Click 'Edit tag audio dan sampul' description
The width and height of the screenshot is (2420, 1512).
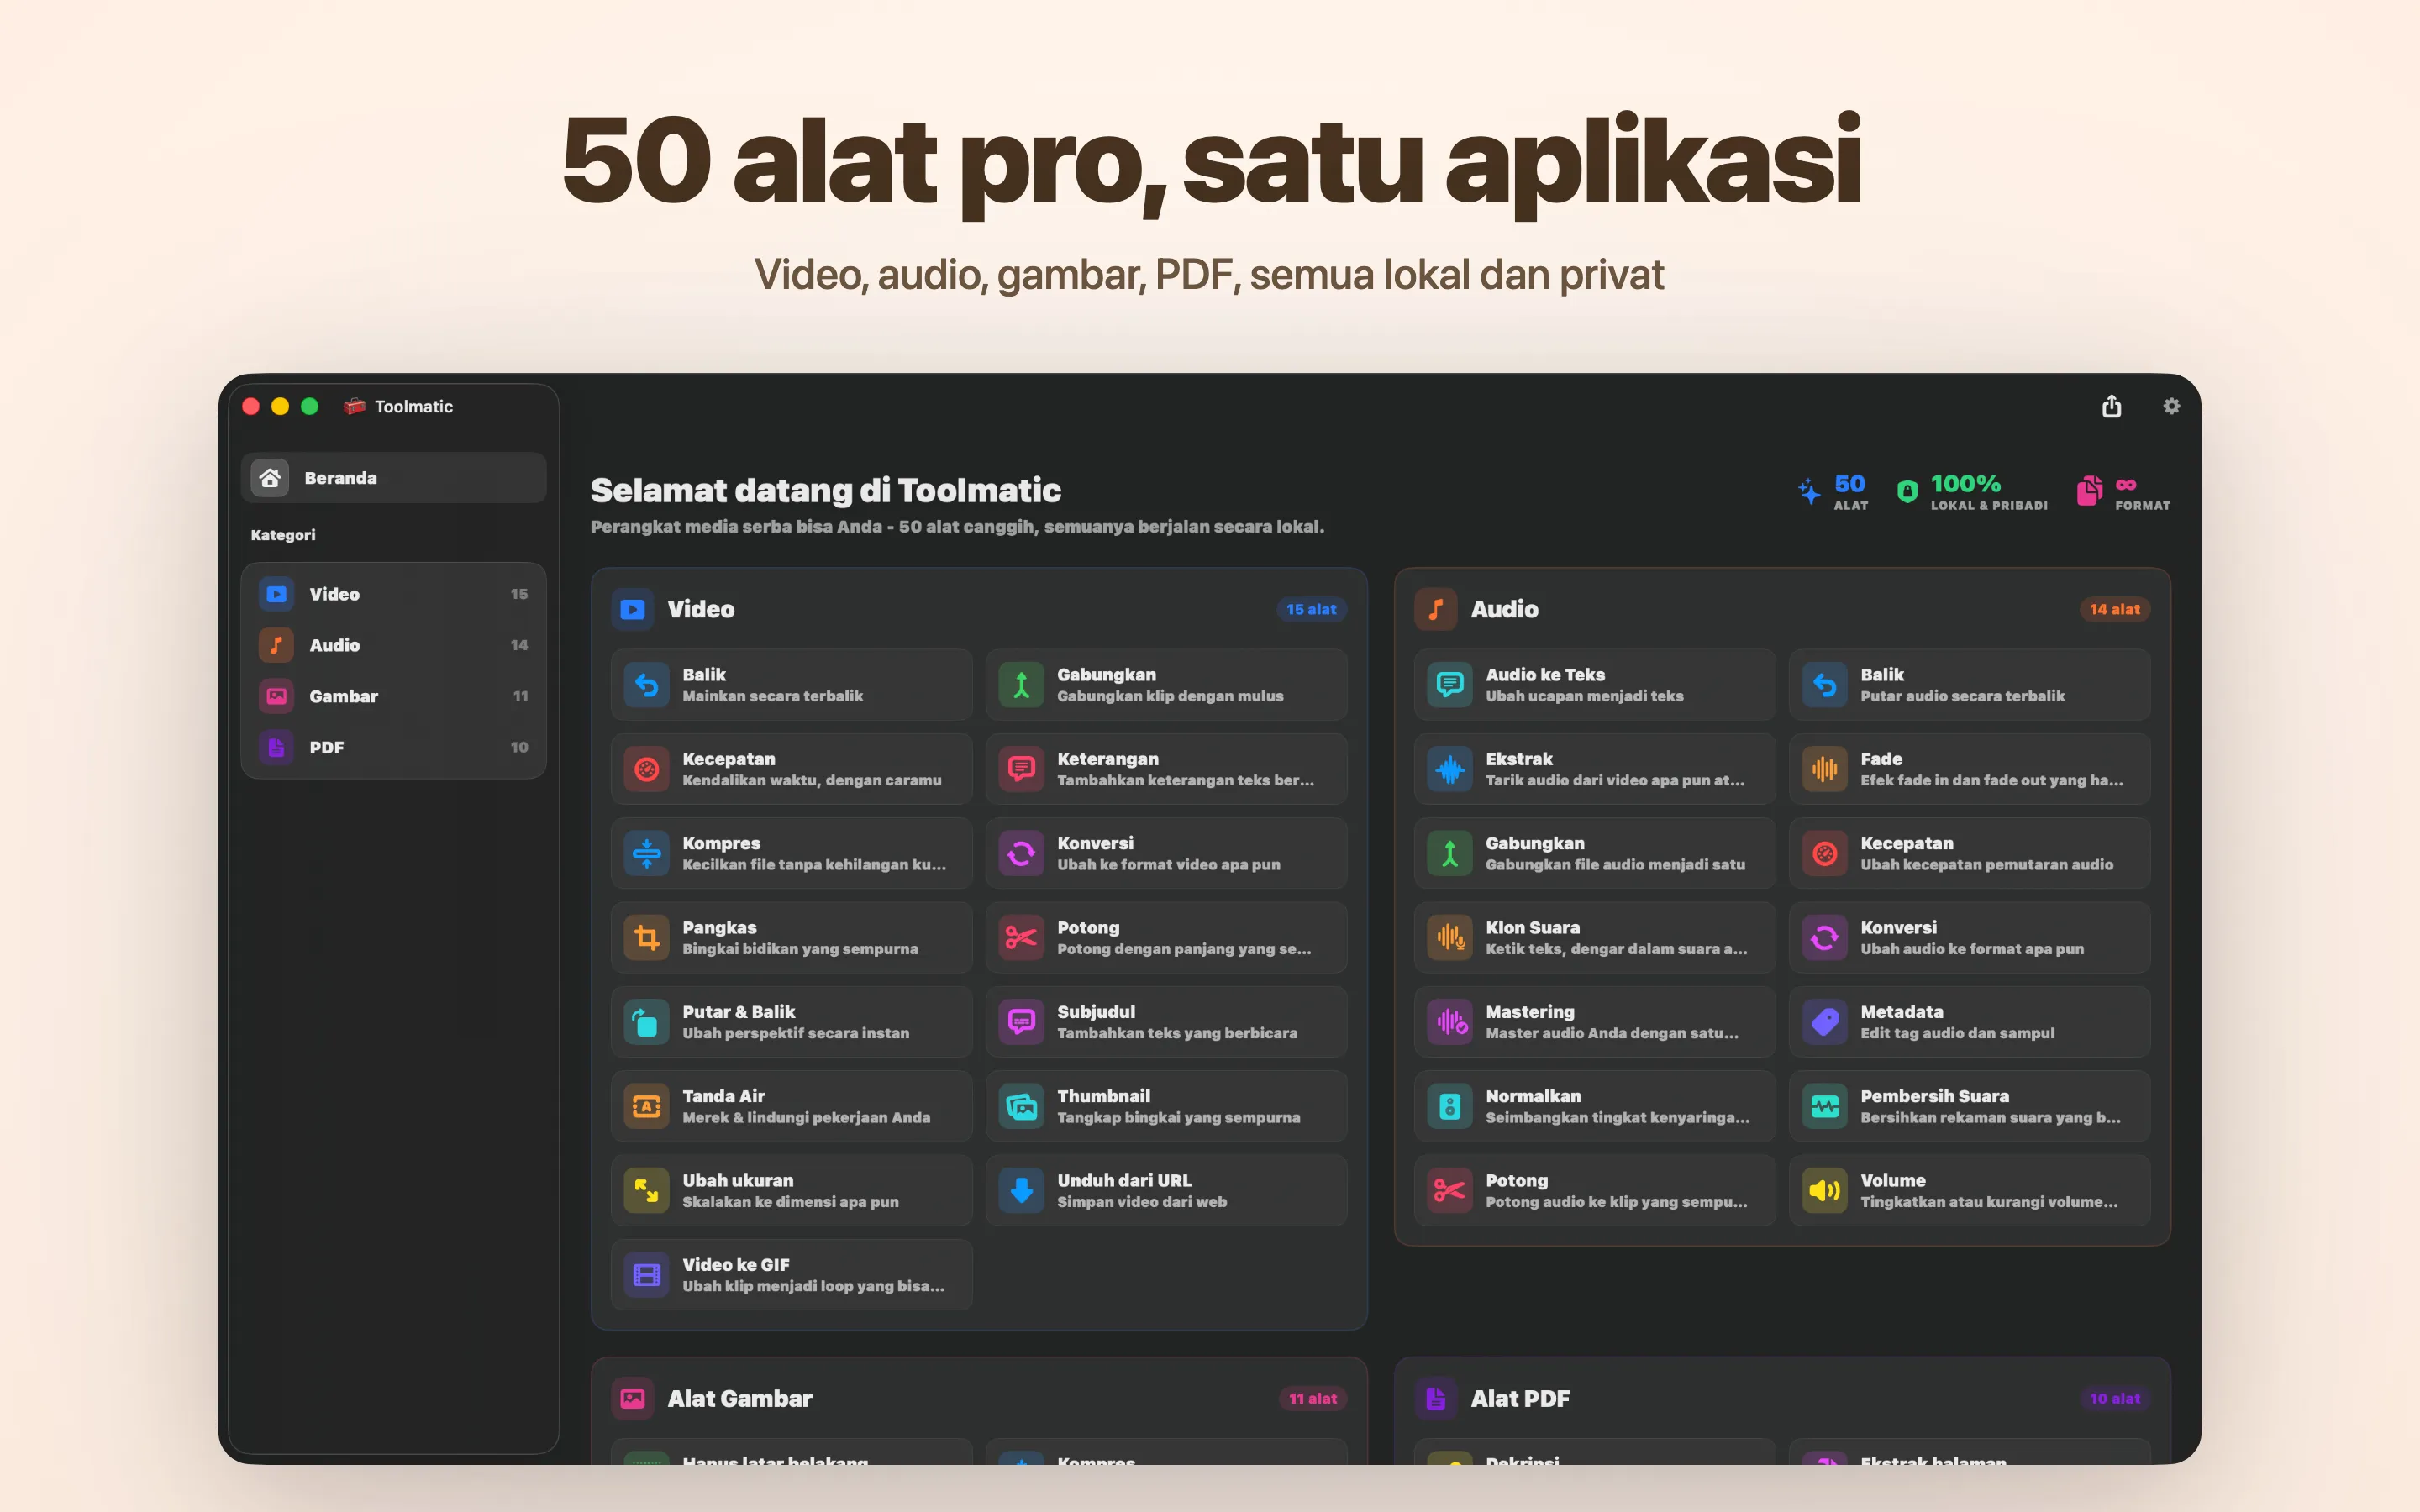click(1957, 1033)
